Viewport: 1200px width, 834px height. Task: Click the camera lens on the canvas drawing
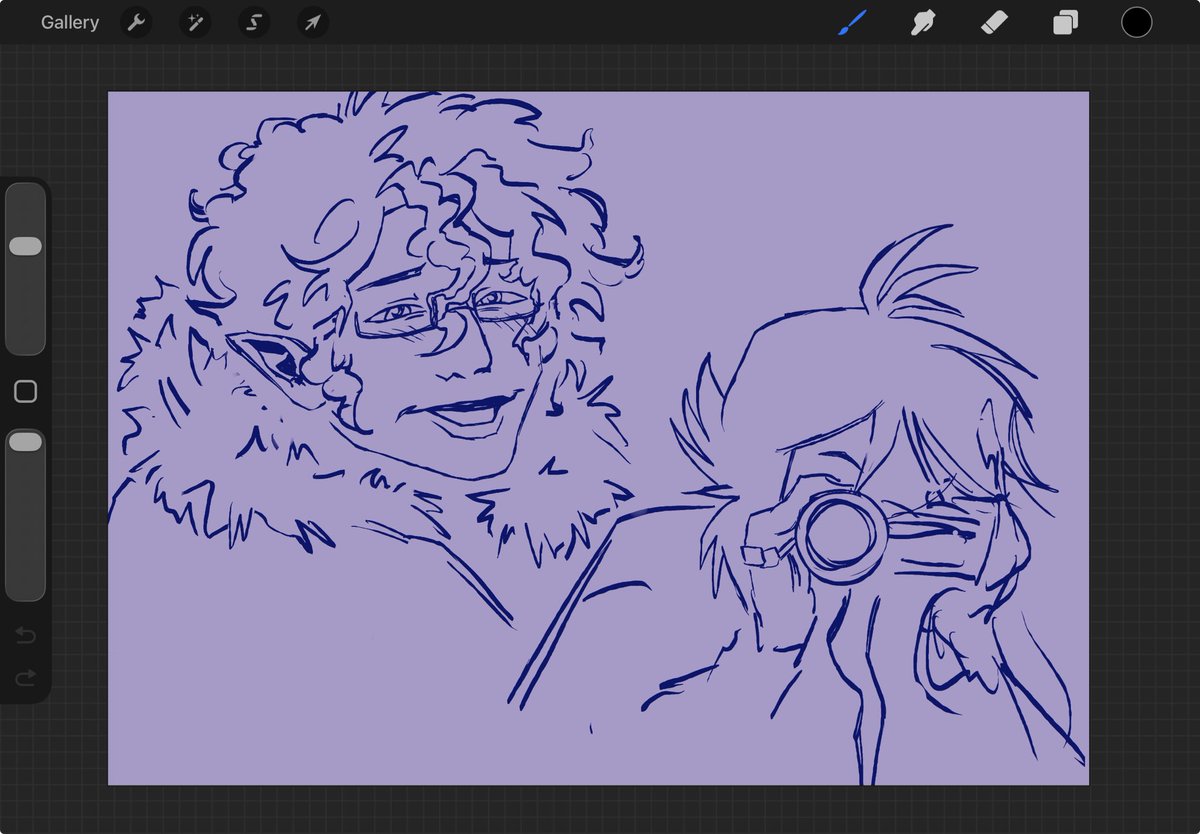pos(841,534)
